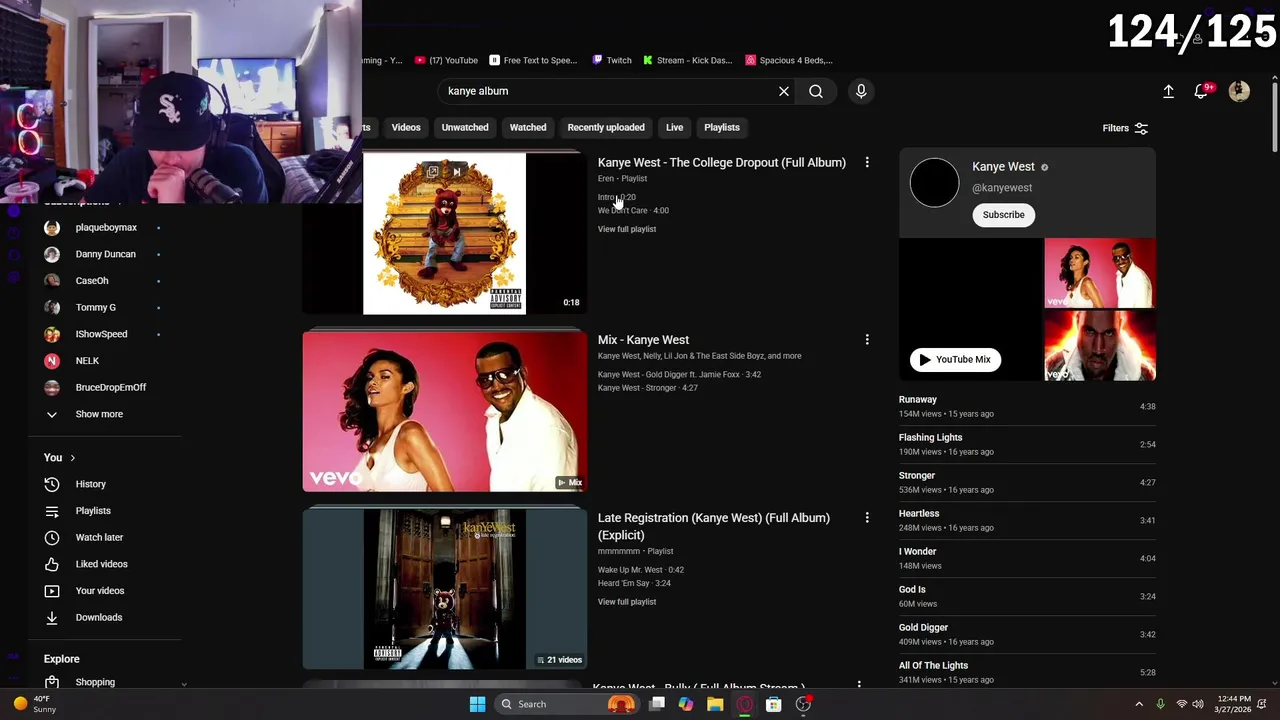
Task: Play Runaway from the song list
Action: click(x=1027, y=406)
